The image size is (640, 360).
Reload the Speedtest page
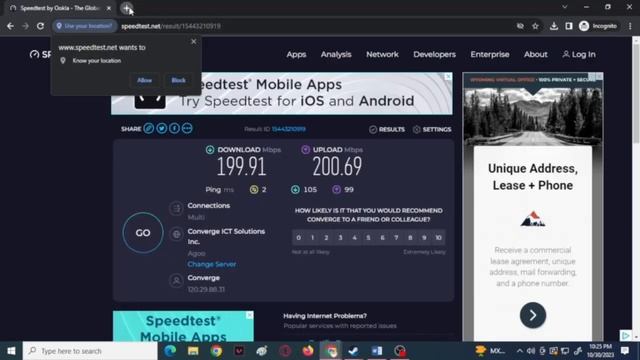coord(40,26)
